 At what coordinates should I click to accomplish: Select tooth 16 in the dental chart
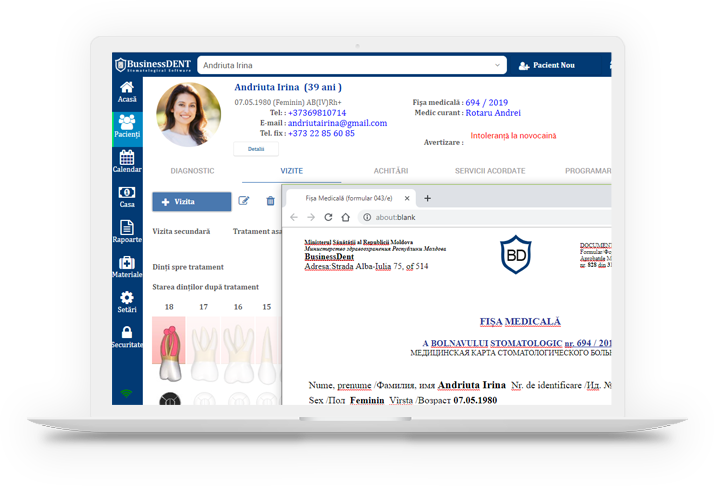click(x=238, y=348)
